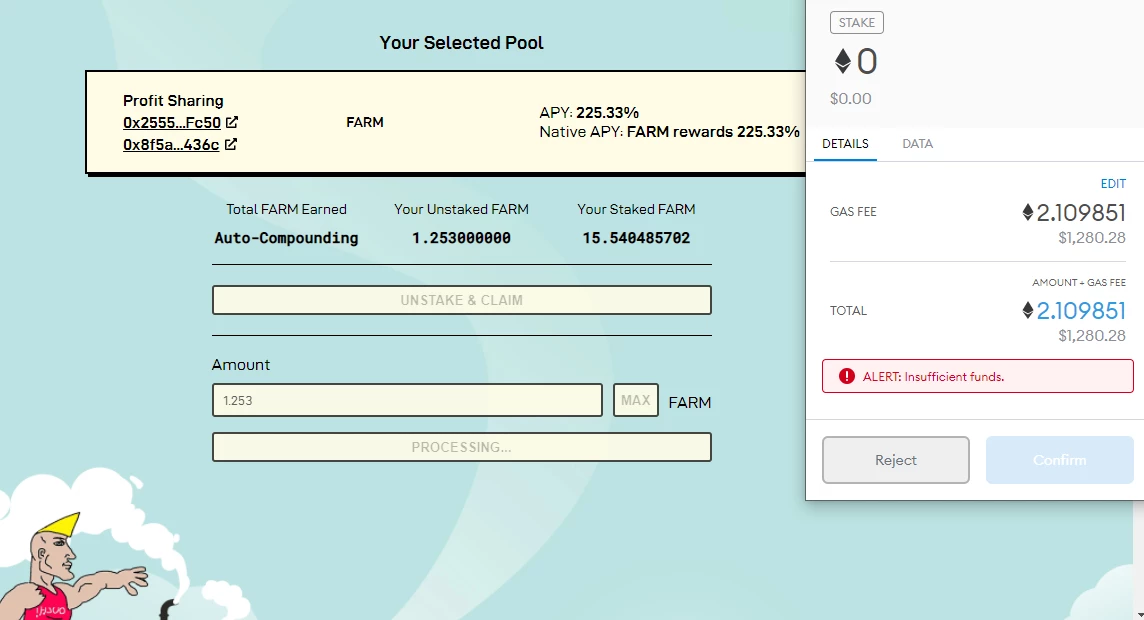Open the 0x2555...Fc50 address link
The image size is (1144, 620).
(x=171, y=123)
